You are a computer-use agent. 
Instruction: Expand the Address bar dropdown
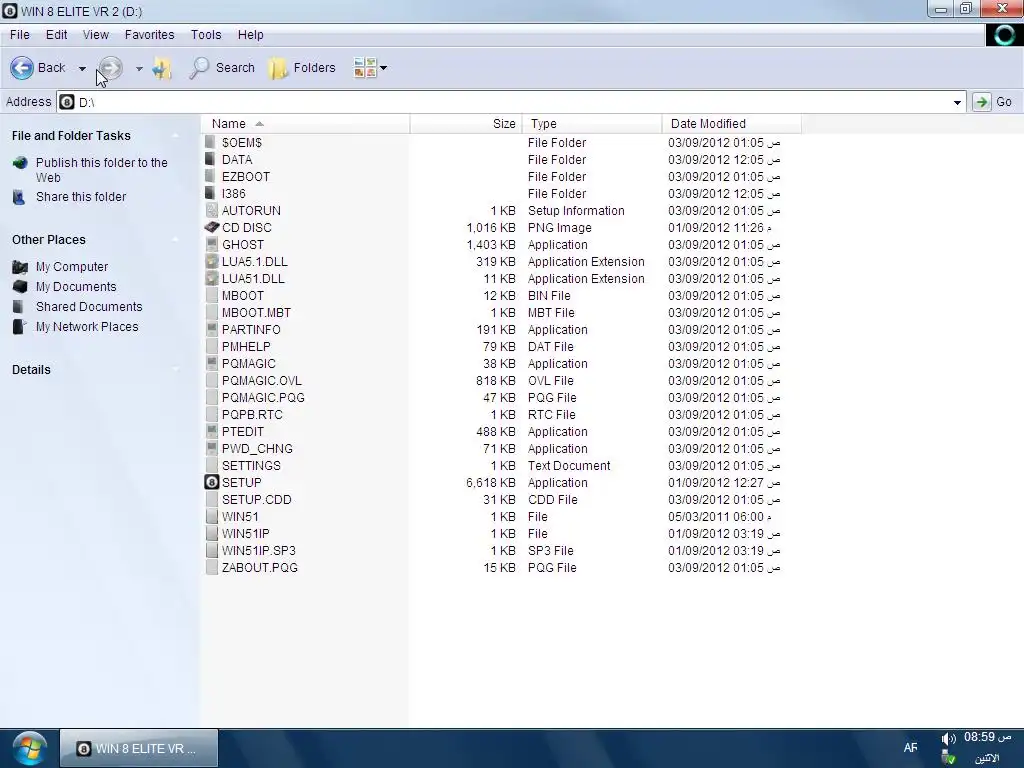click(957, 102)
